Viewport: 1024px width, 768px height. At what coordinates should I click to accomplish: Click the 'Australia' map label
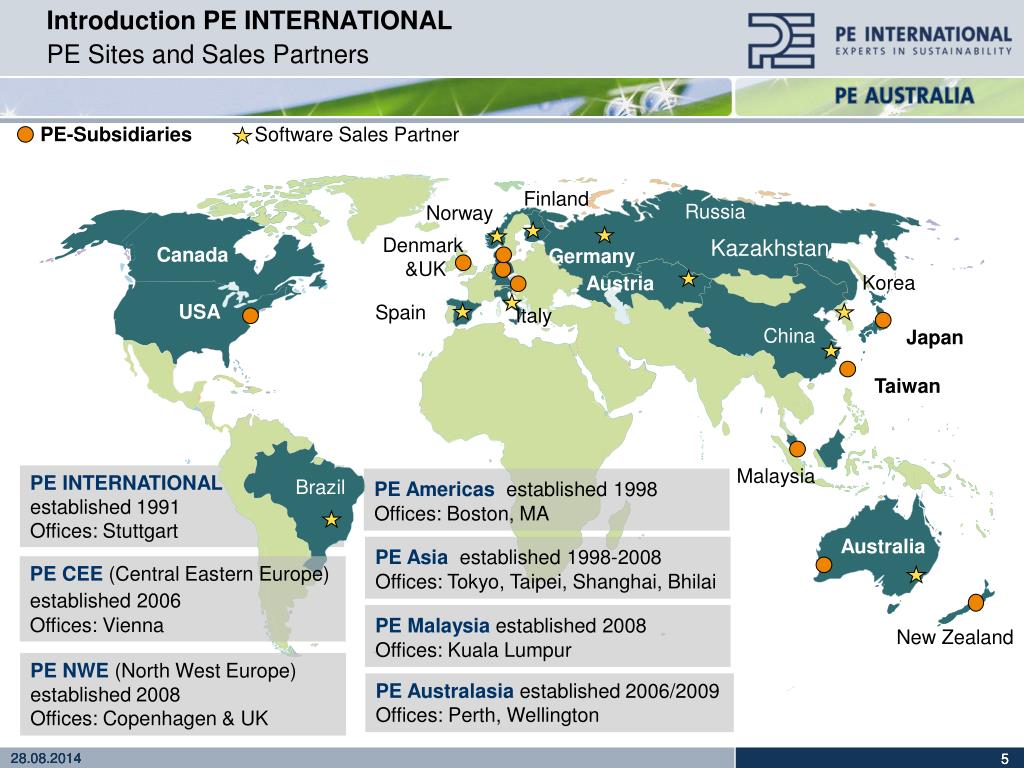tap(883, 547)
